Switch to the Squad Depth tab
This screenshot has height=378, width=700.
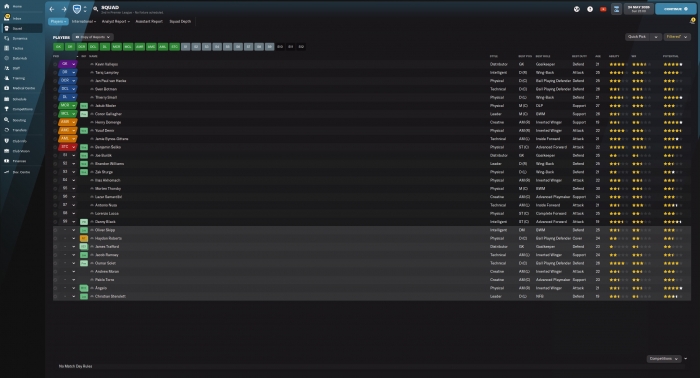click(x=180, y=21)
